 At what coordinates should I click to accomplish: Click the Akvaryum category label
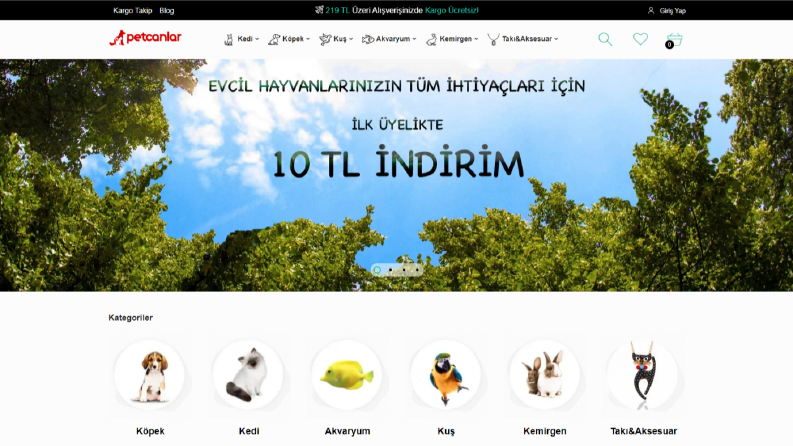click(347, 431)
